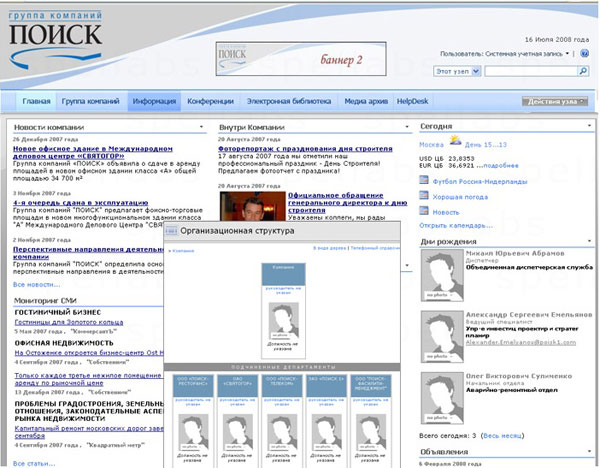The width and height of the screenshot is (600, 468).
Task: Click подробнее next to currency rates
Action: [501, 166]
